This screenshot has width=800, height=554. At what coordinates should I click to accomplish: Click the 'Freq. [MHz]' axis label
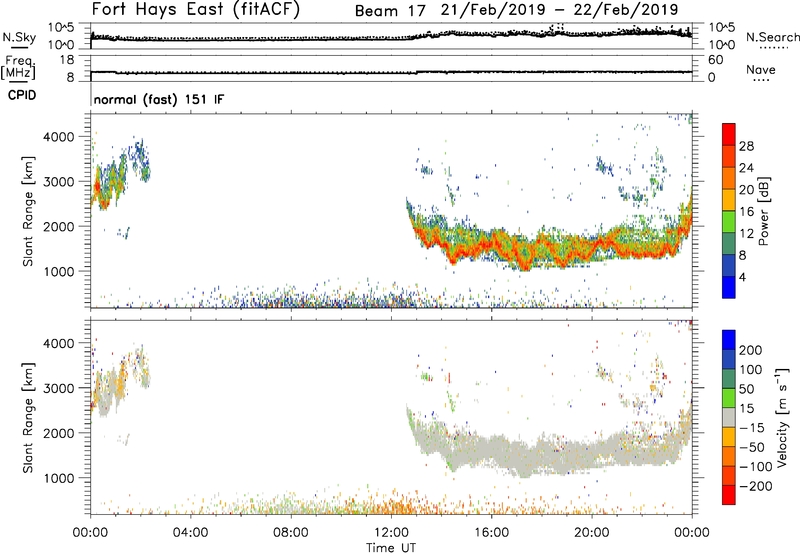point(18,67)
